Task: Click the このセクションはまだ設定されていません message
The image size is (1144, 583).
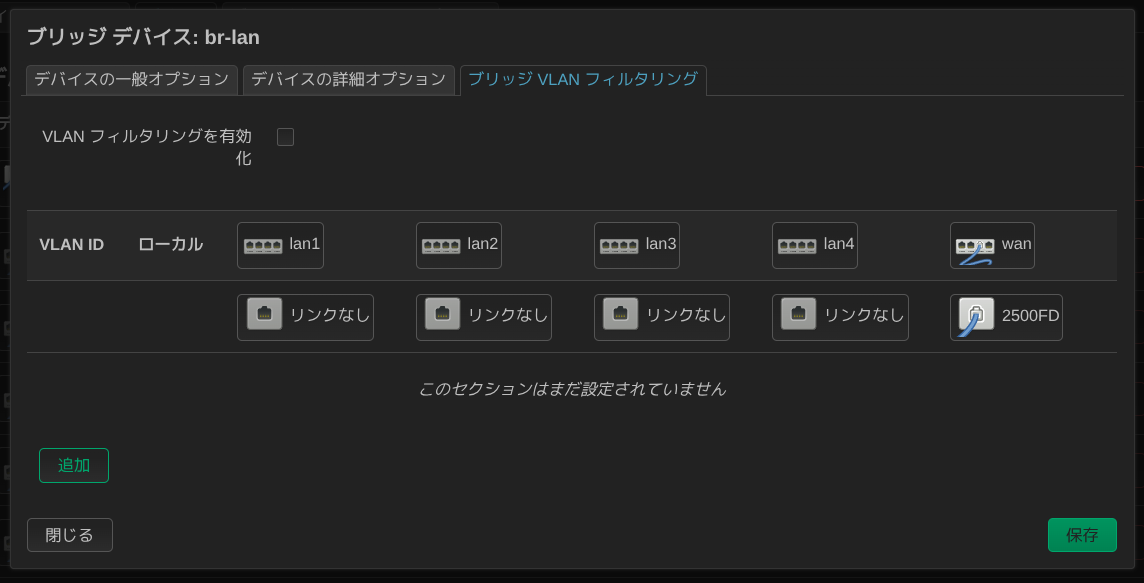Action: click(572, 389)
